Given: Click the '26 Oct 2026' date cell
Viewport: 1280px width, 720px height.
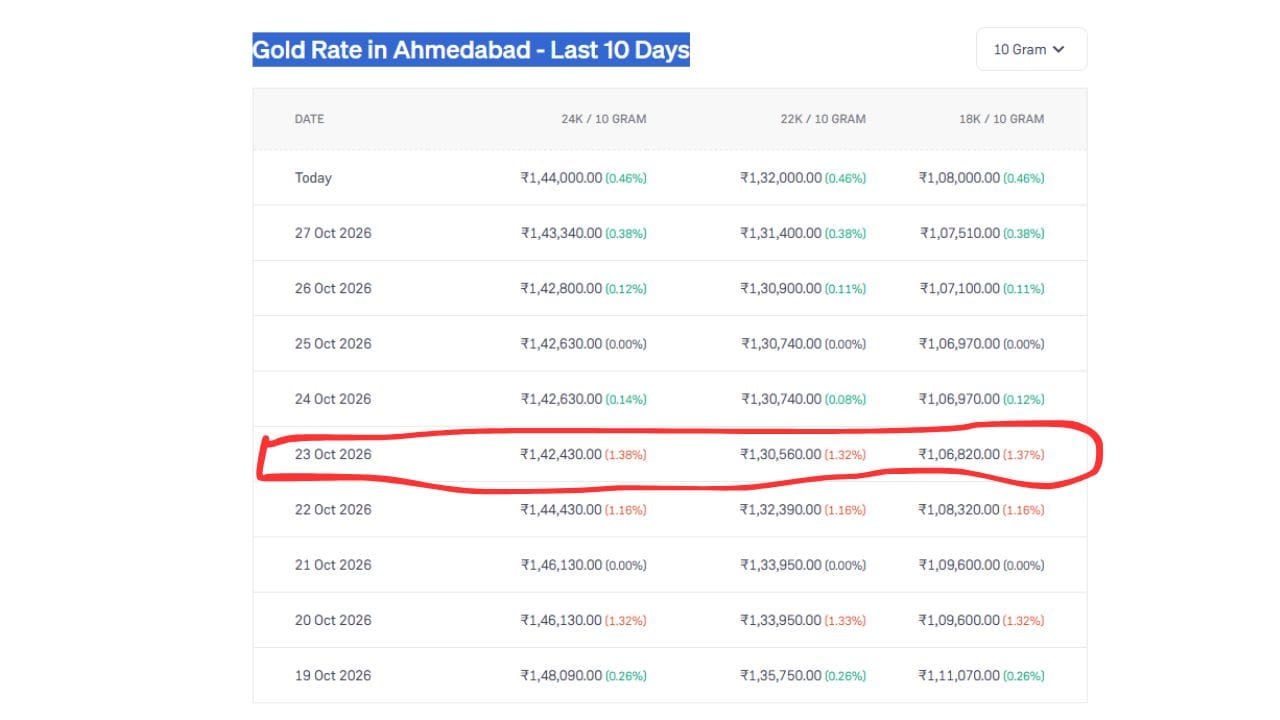Looking at the screenshot, I should tap(333, 288).
